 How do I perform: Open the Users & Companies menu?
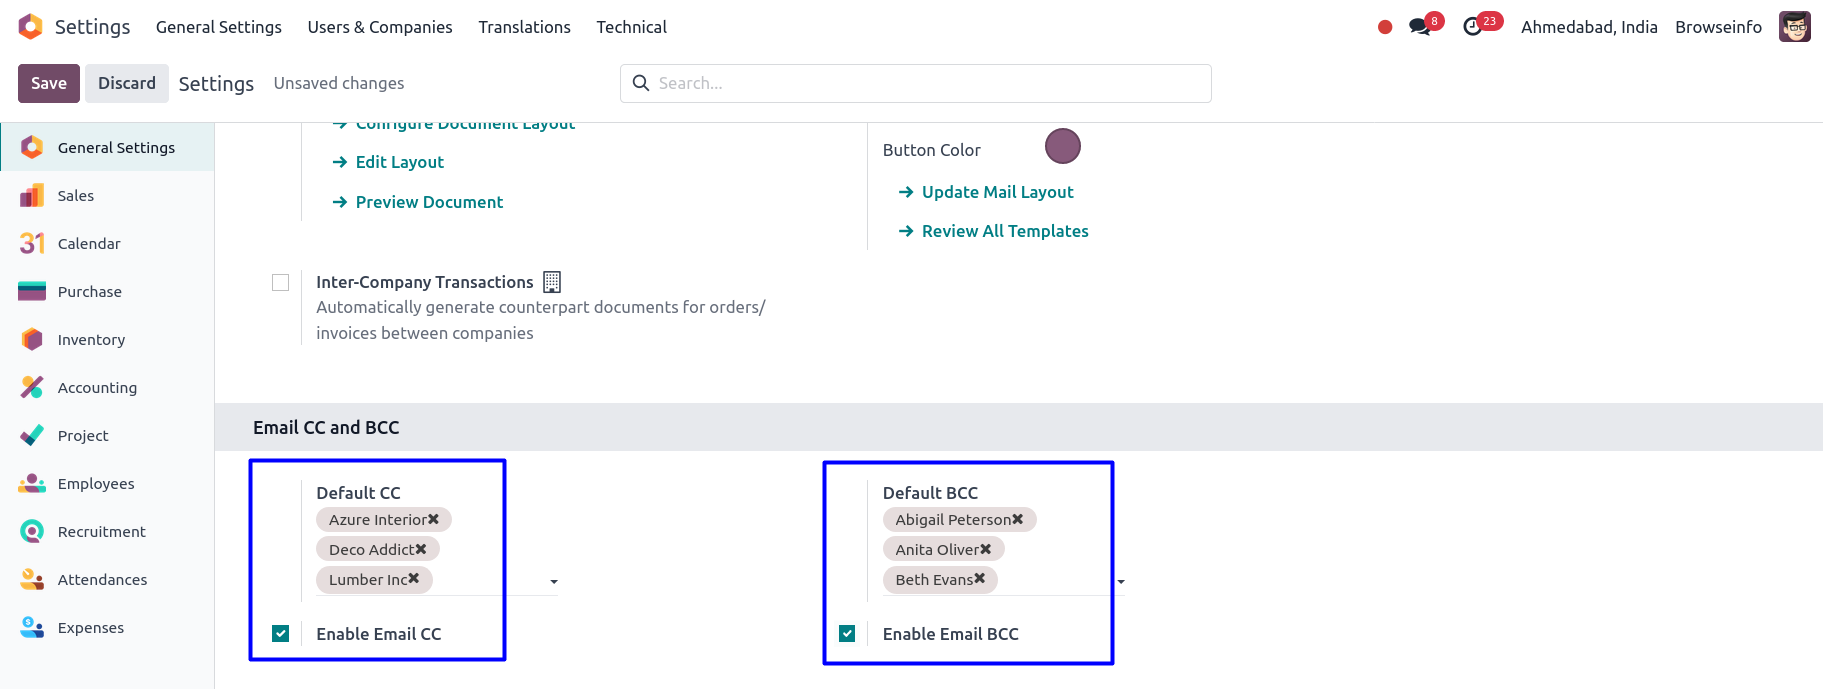380,27
